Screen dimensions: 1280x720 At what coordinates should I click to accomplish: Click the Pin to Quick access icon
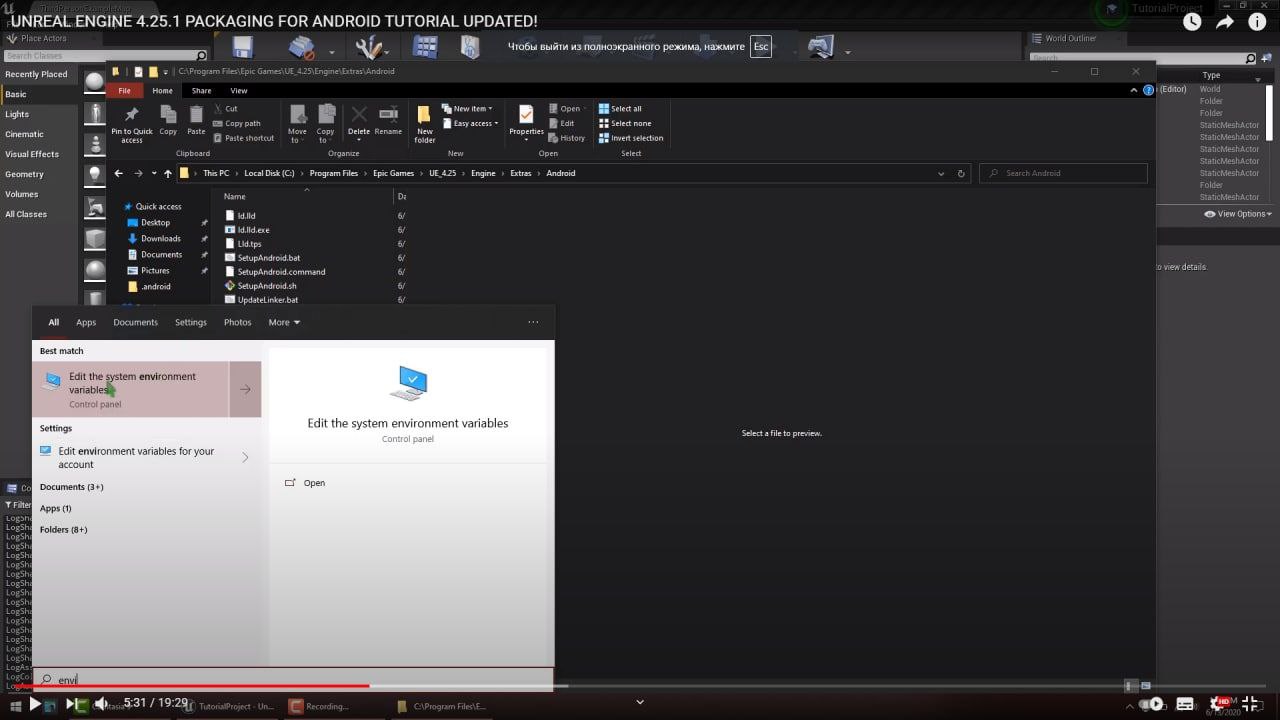click(x=132, y=115)
